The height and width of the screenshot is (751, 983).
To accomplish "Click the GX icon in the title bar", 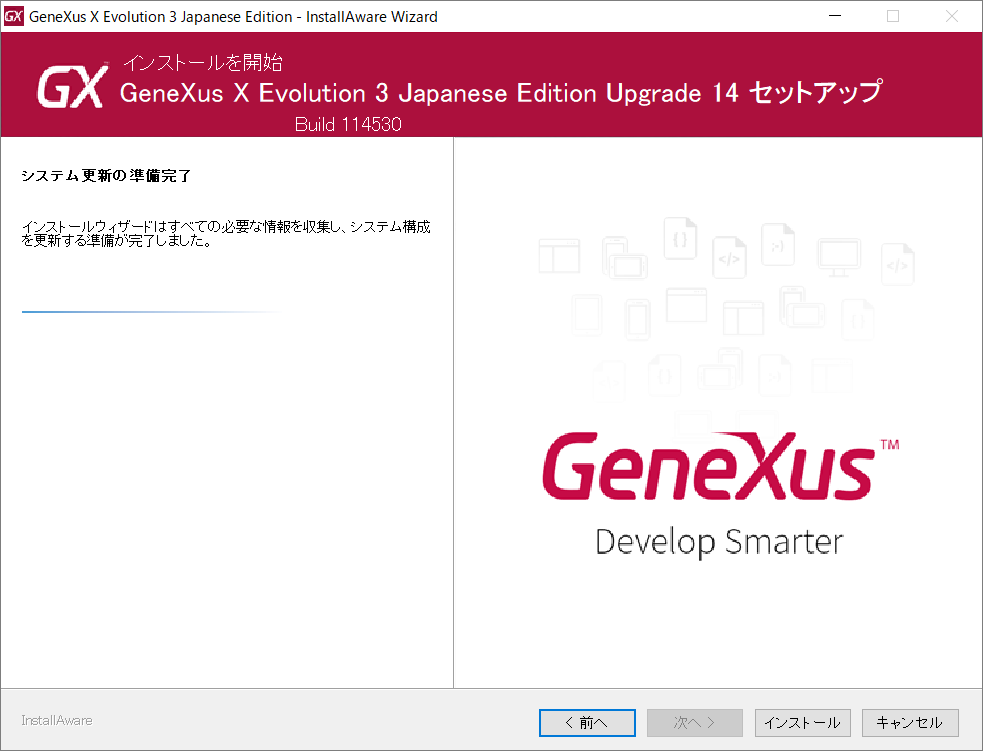I will [x=14, y=16].
